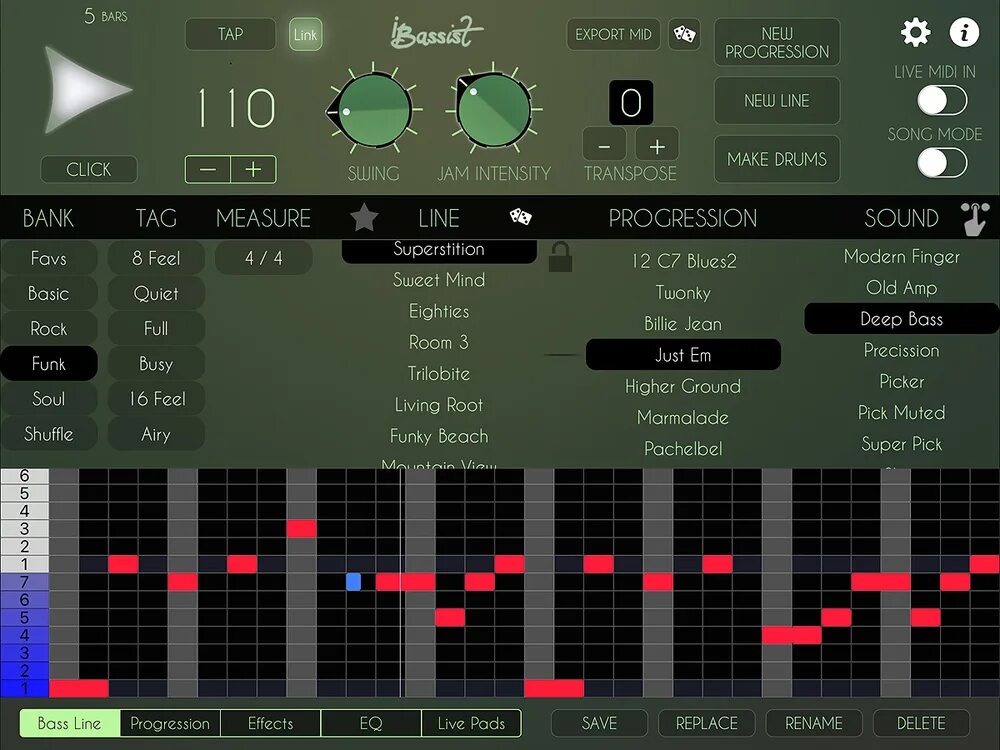
Task: Click the Swing knob
Action: point(374,111)
